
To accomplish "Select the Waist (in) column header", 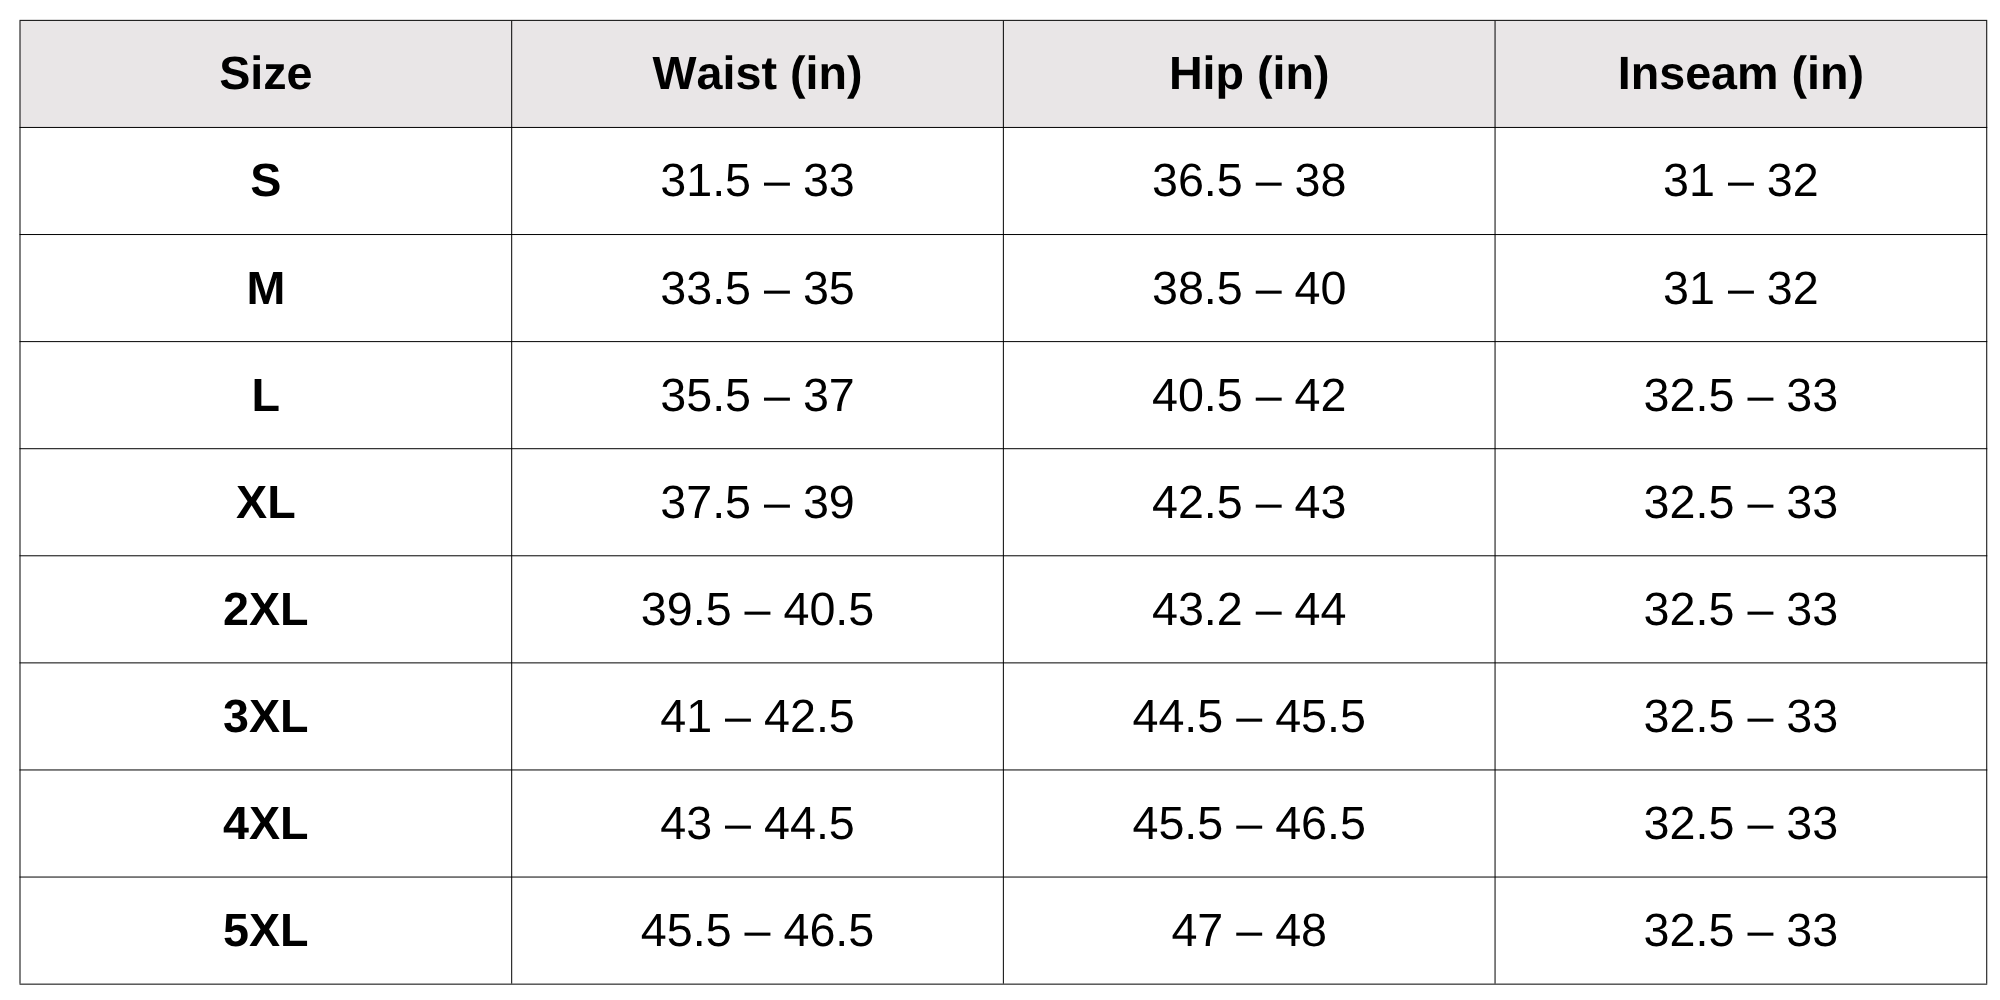I will coord(757,74).
